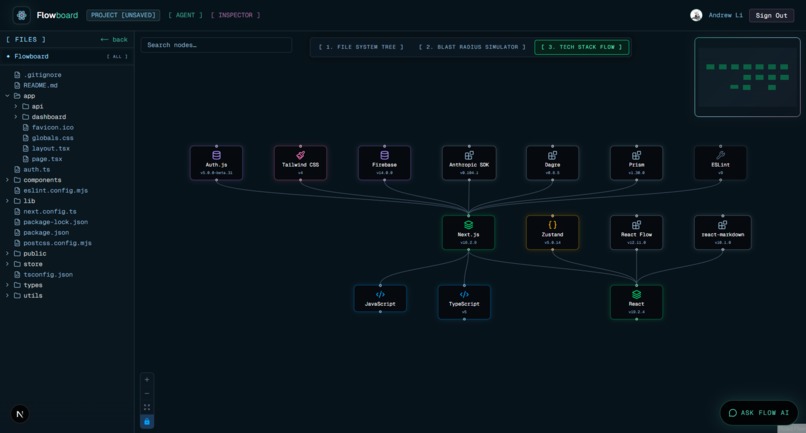This screenshot has height=433, width=806.
Task: Select the Flowboard root entry
Action: [31, 57]
